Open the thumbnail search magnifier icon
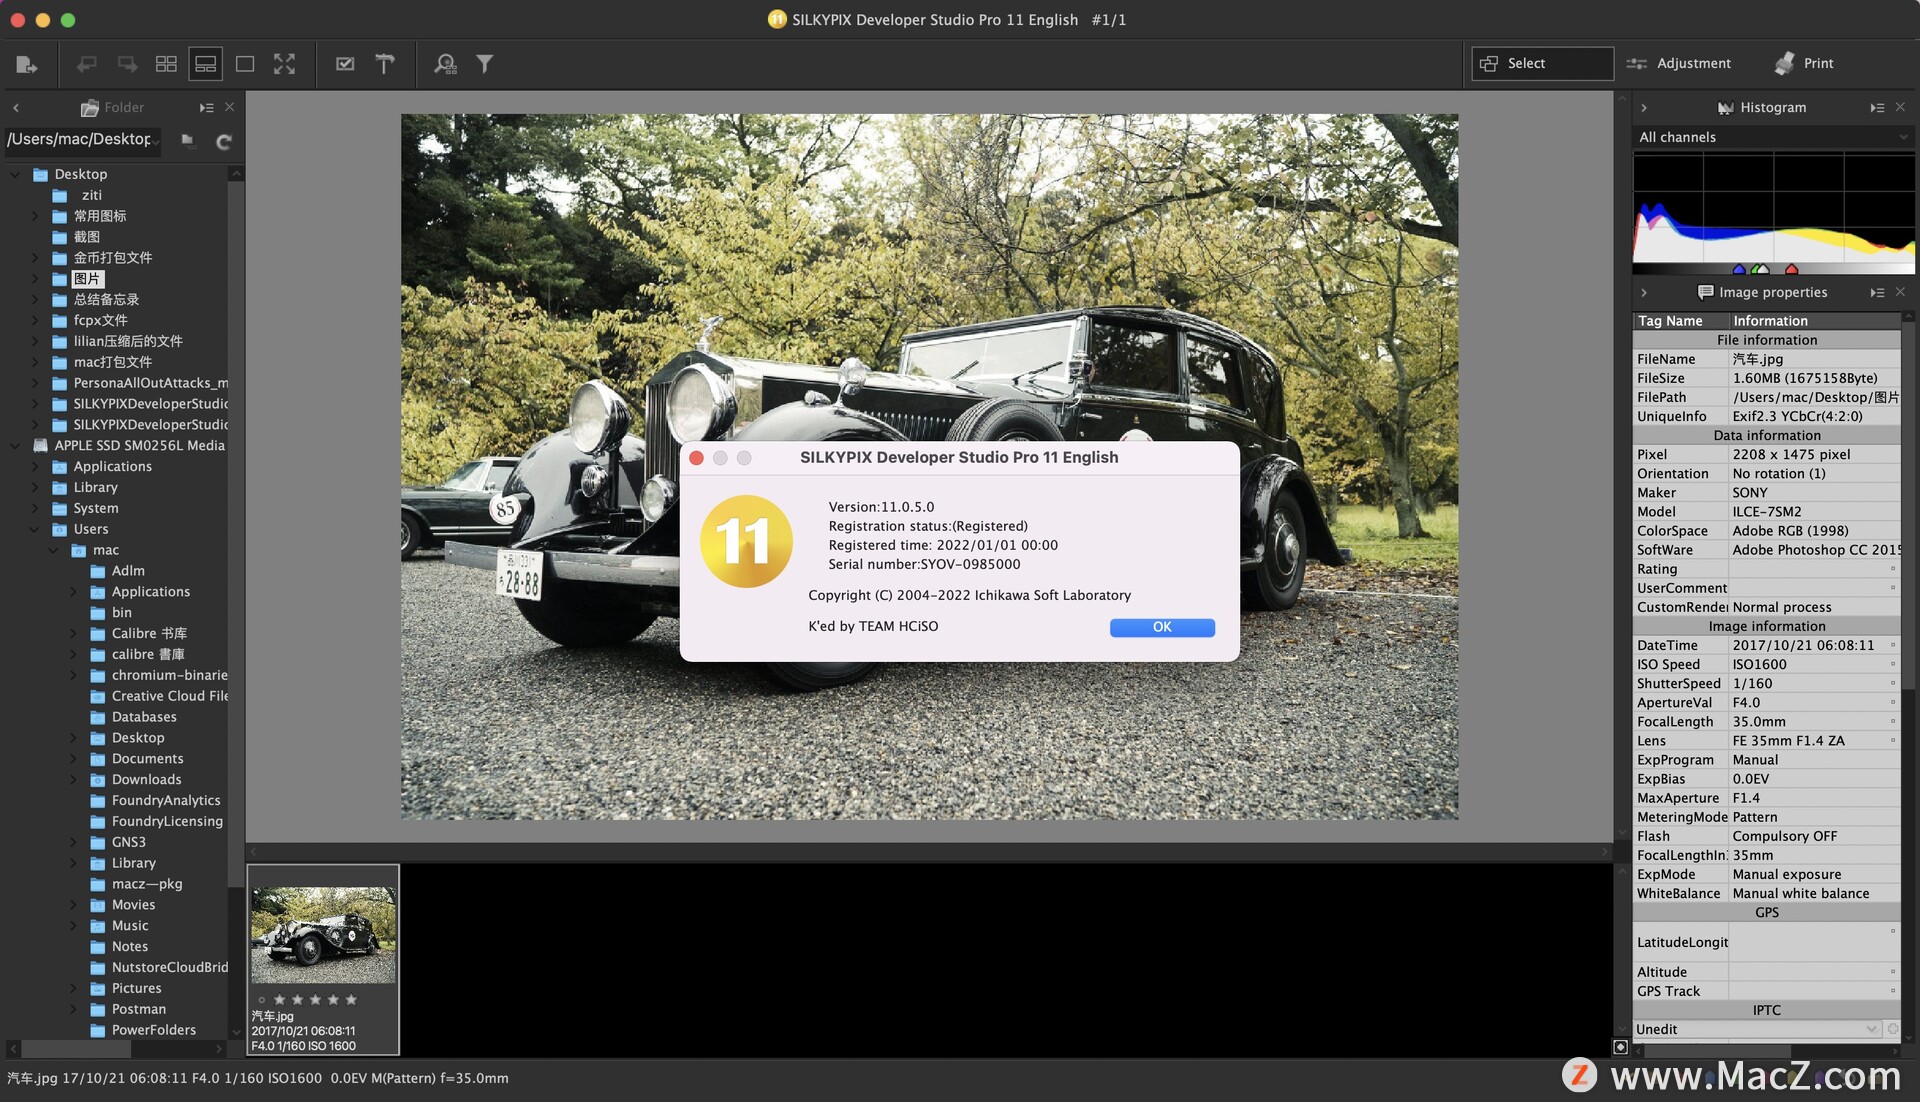1920x1102 pixels. (445, 64)
